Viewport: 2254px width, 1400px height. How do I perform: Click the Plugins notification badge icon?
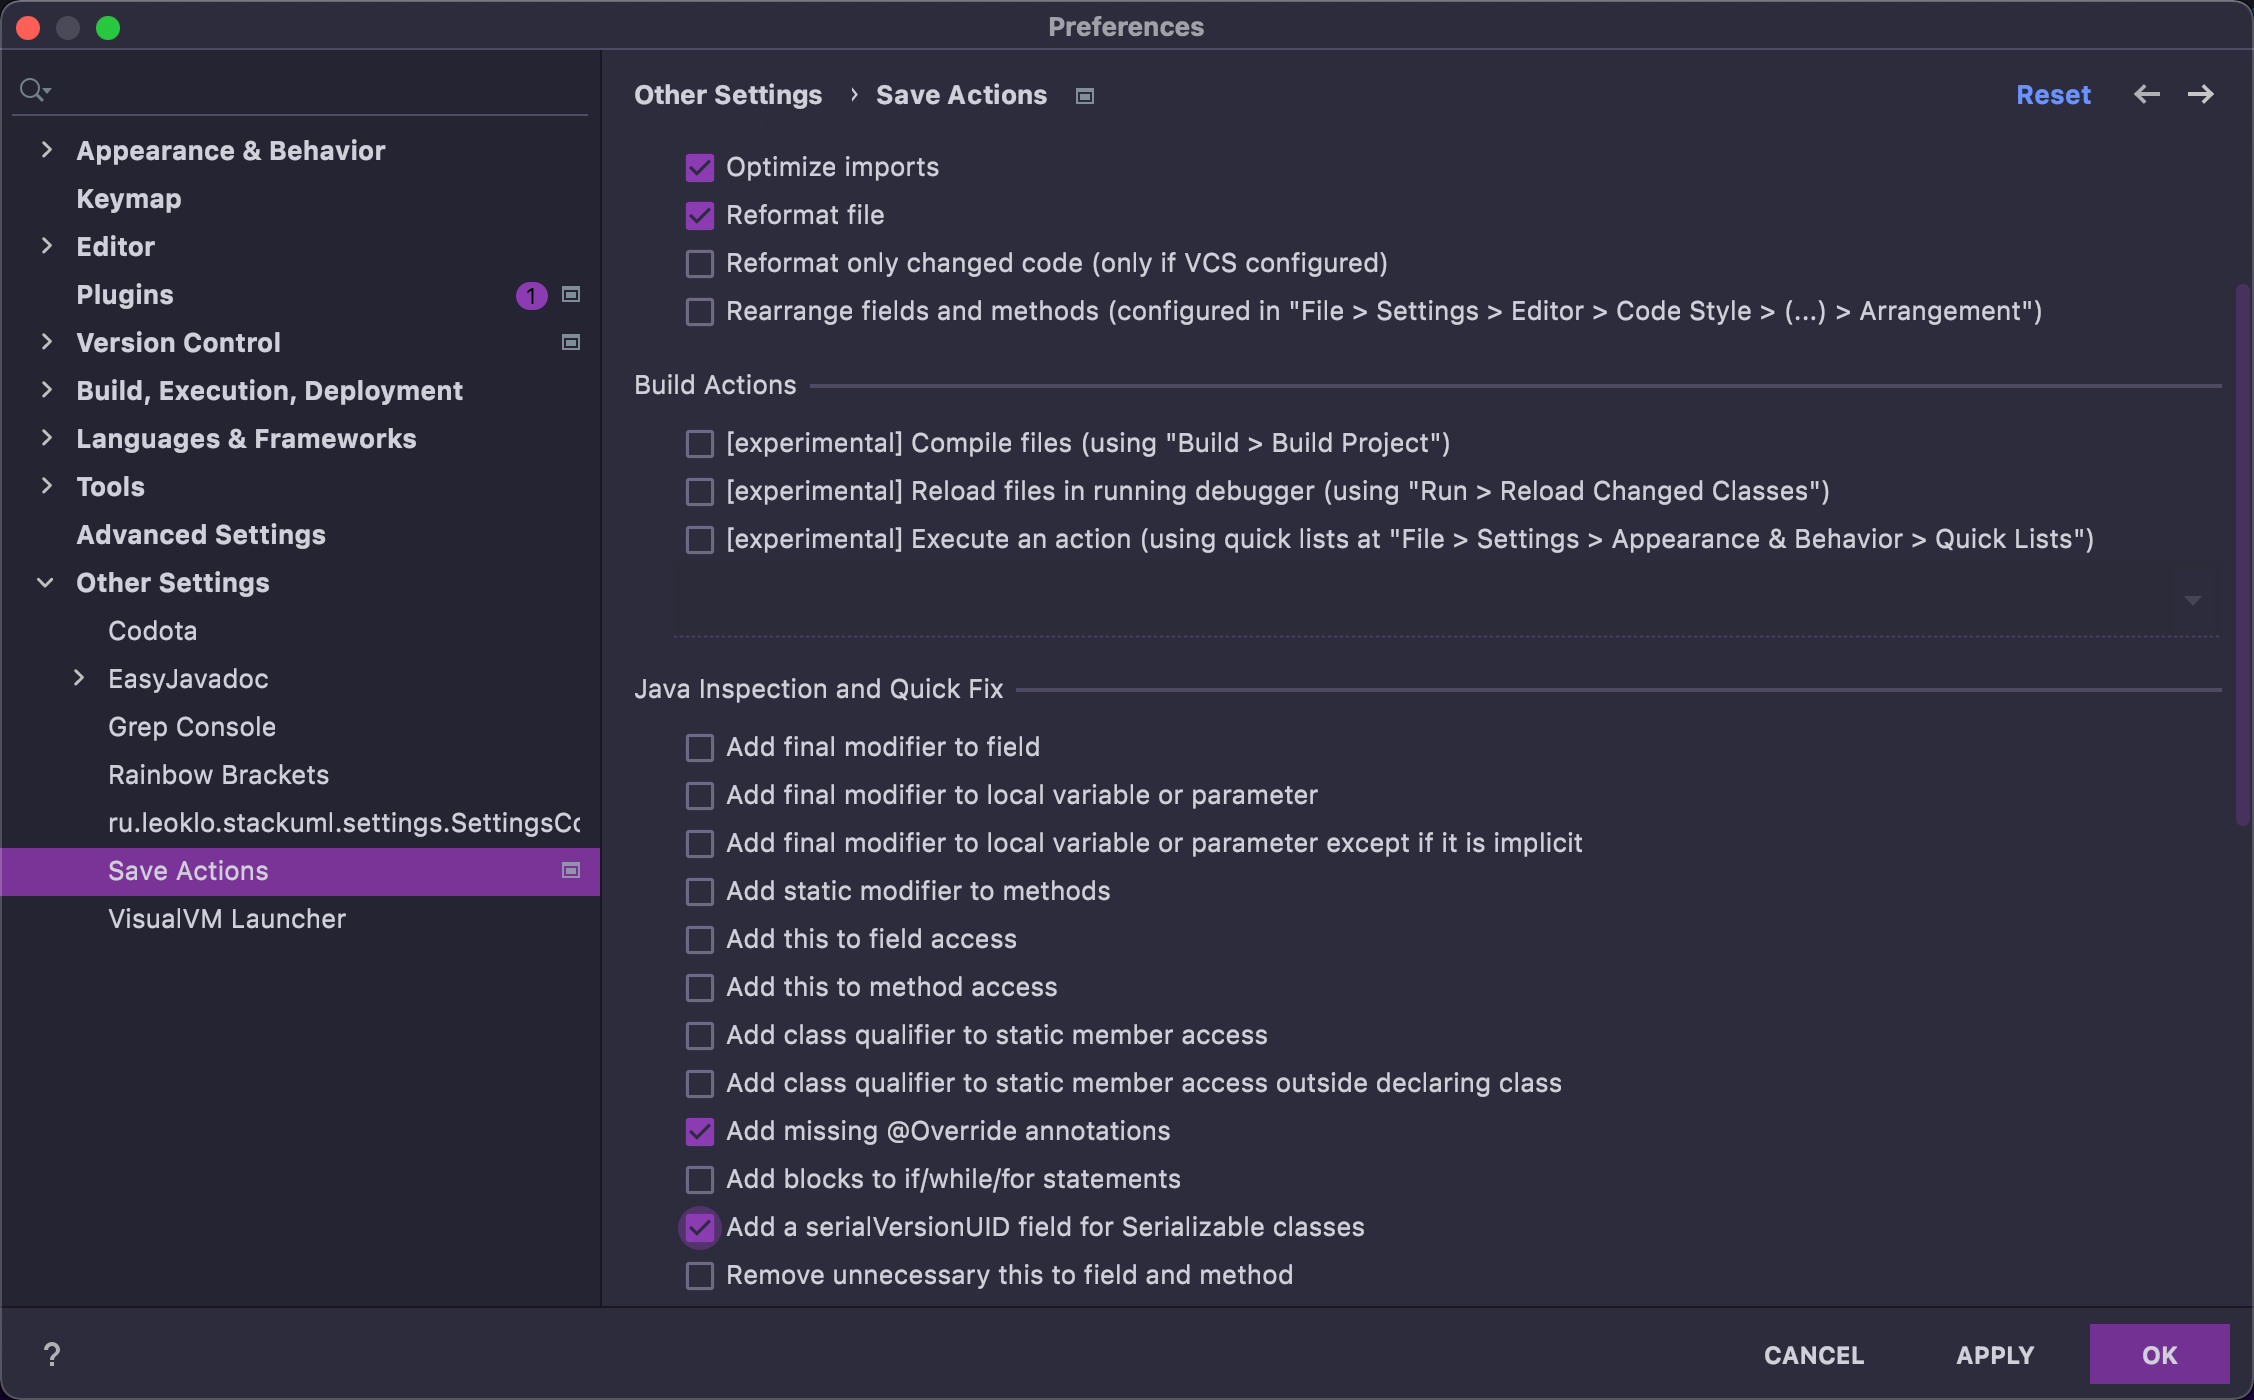tap(530, 295)
